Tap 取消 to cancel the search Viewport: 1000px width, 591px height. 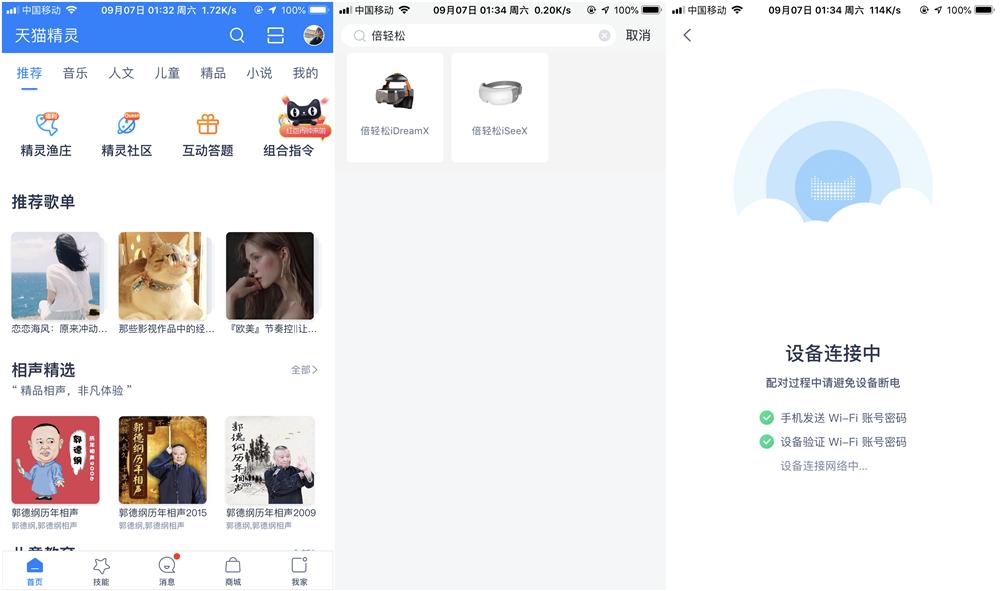(640, 35)
